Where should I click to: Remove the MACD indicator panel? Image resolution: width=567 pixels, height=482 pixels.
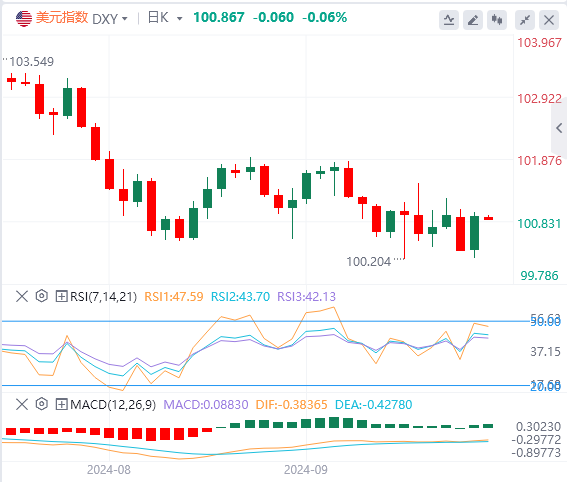click(22, 404)
